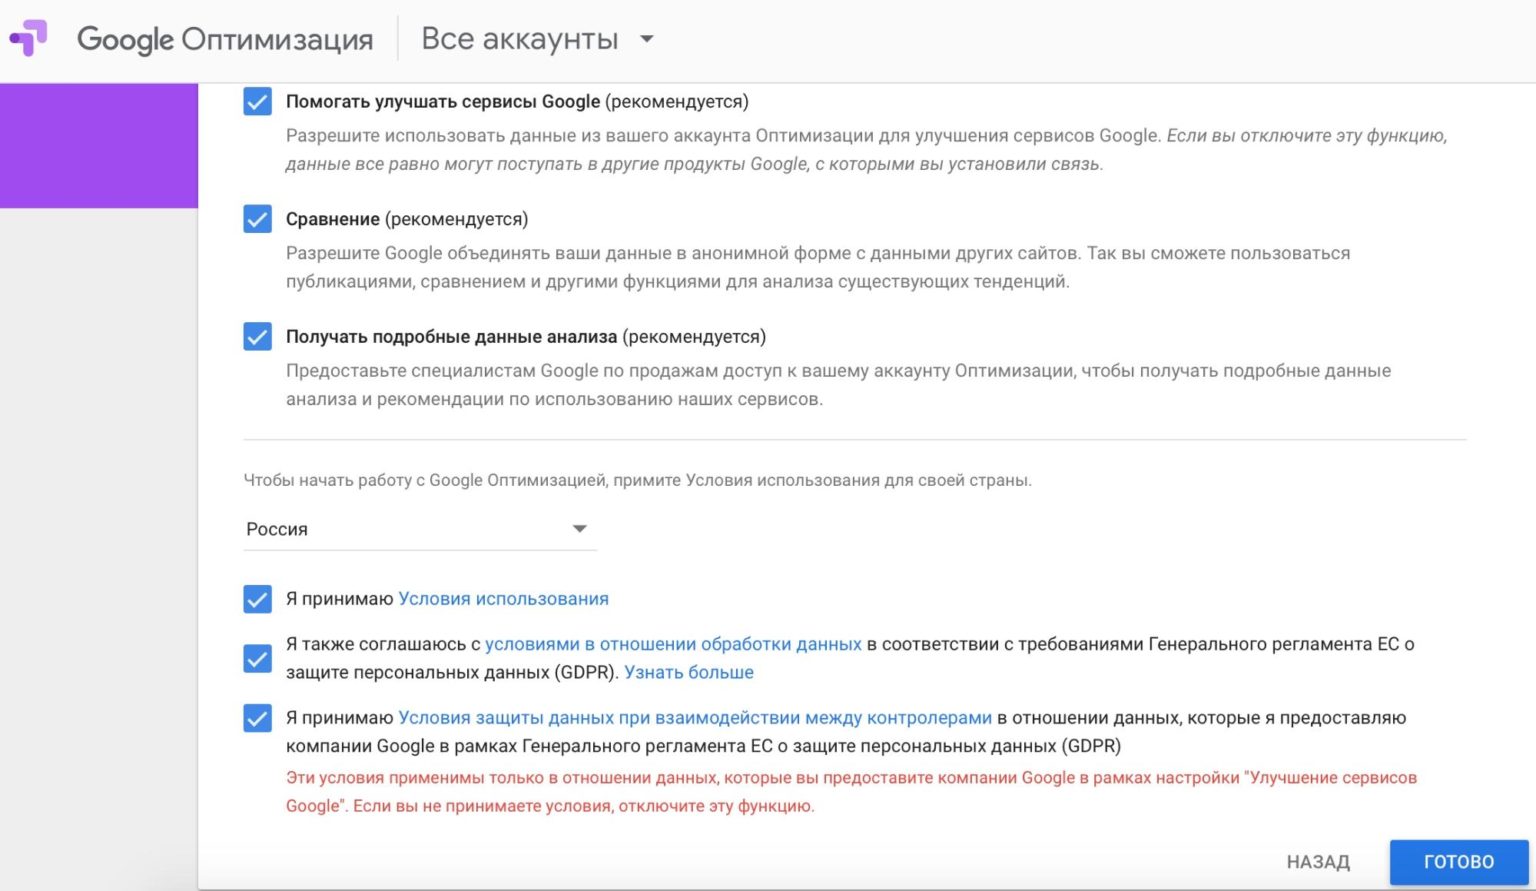Toggle the Я принимаю Условия использования checkbox

(257, 599)
